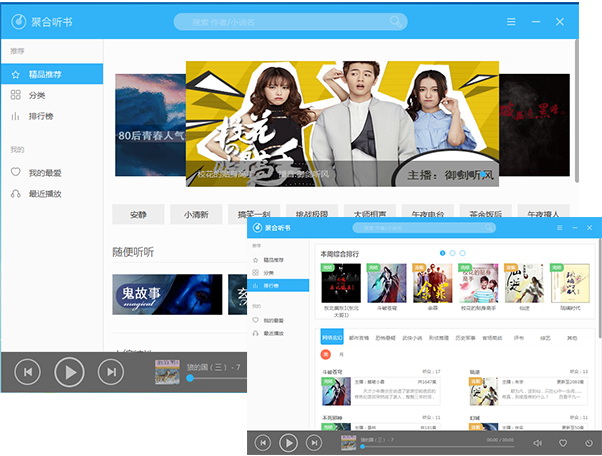Select the red 周 weekly filter
The width and height of the screenshot is (602, 456).
326,354
